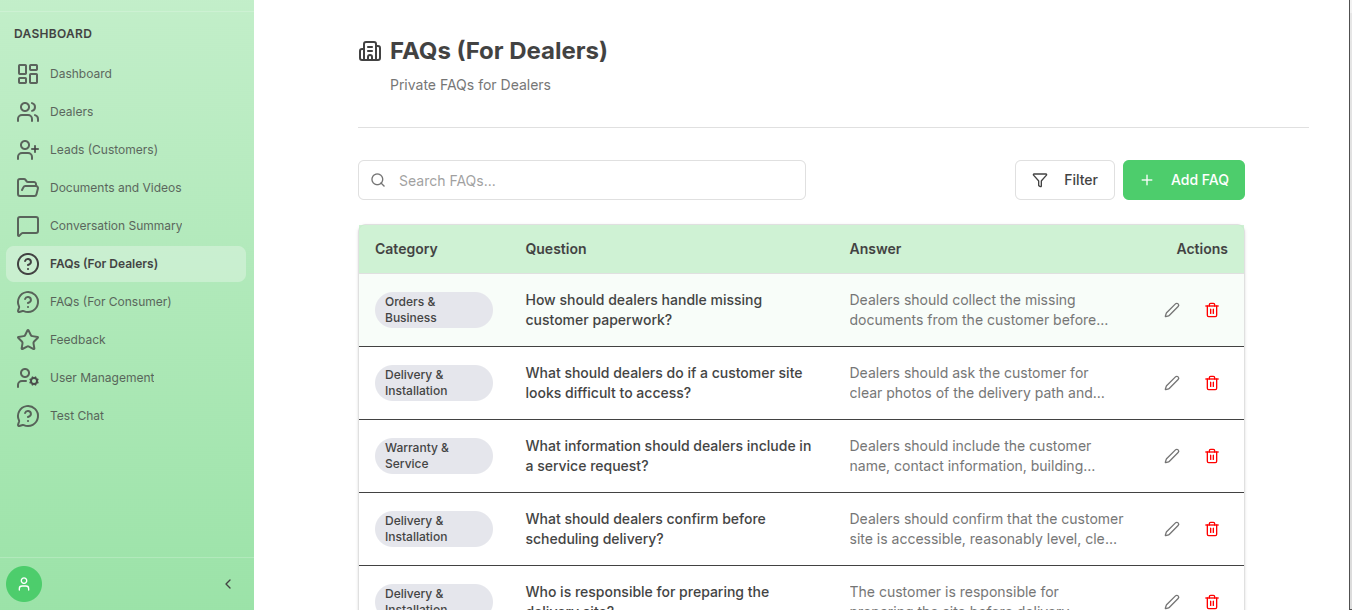Screen dimensions: 1352x610
Task: Click answer 'Dealers should include the customer name'
Action: [x=973, y=456]
